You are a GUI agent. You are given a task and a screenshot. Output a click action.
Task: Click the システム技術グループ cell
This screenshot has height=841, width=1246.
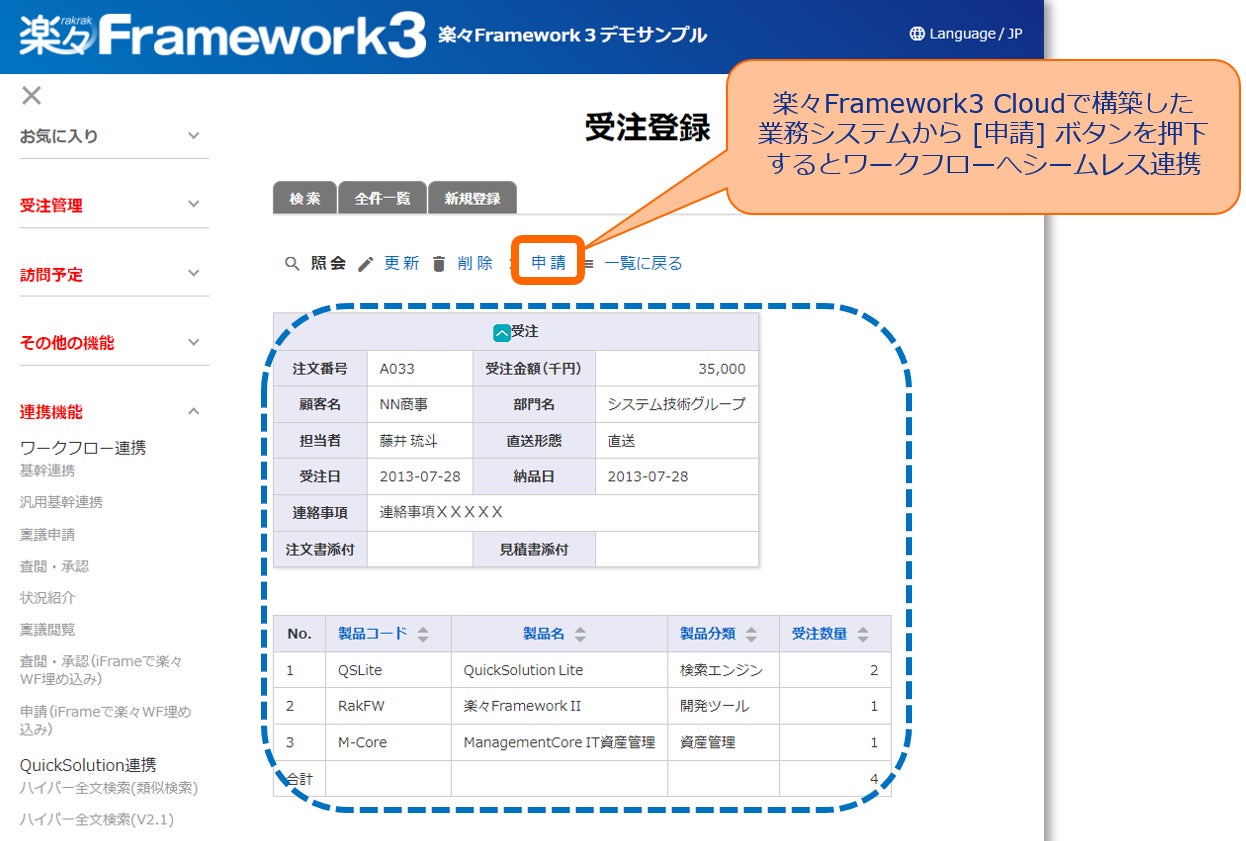677,404
